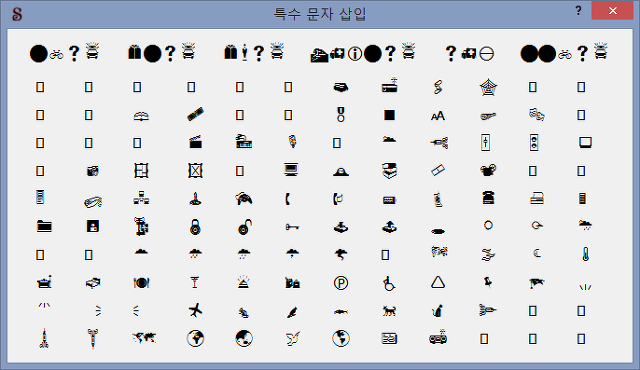640x370 pixels.
Task: Select the plate with fork and knife
Action: [x=141, y=282]
